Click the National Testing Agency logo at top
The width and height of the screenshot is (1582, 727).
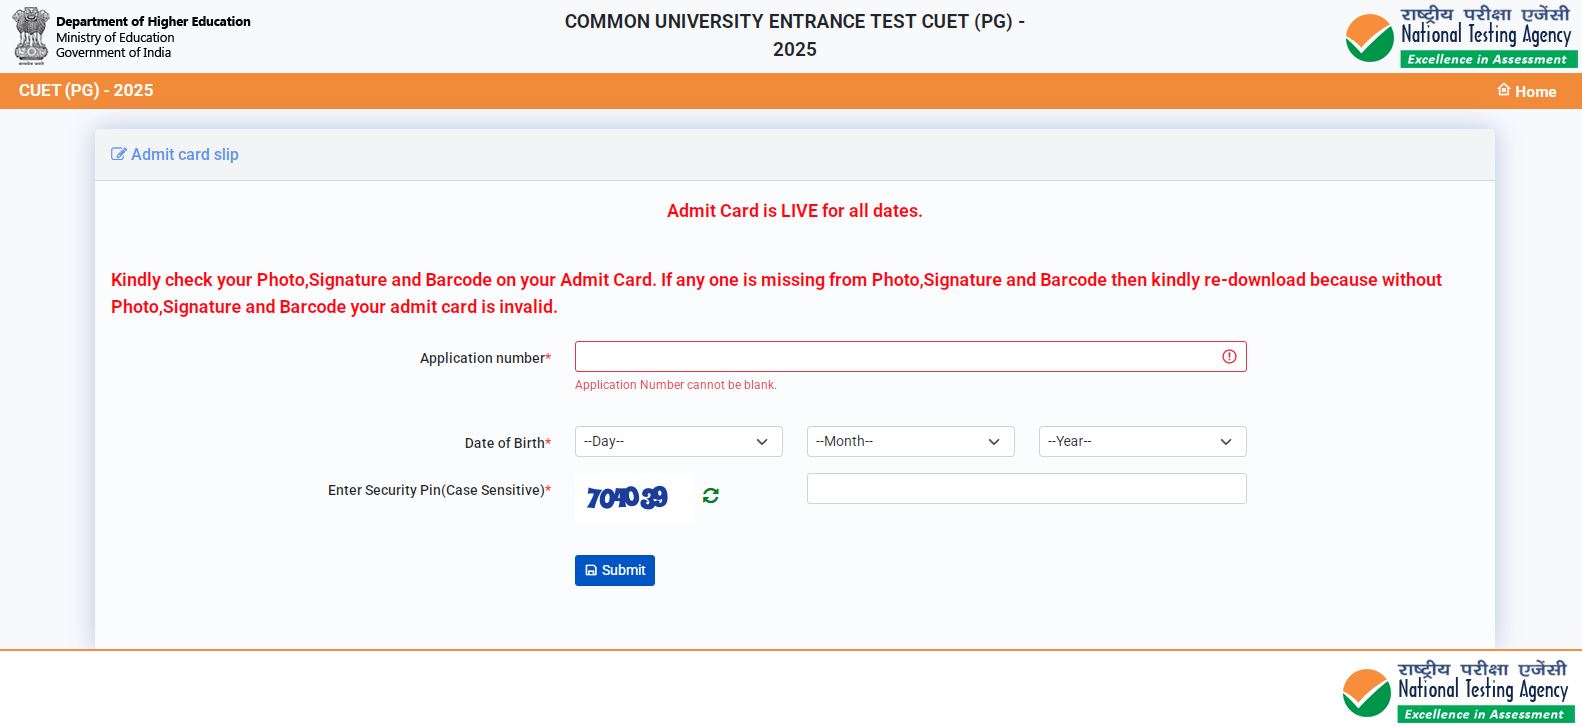1460,37
